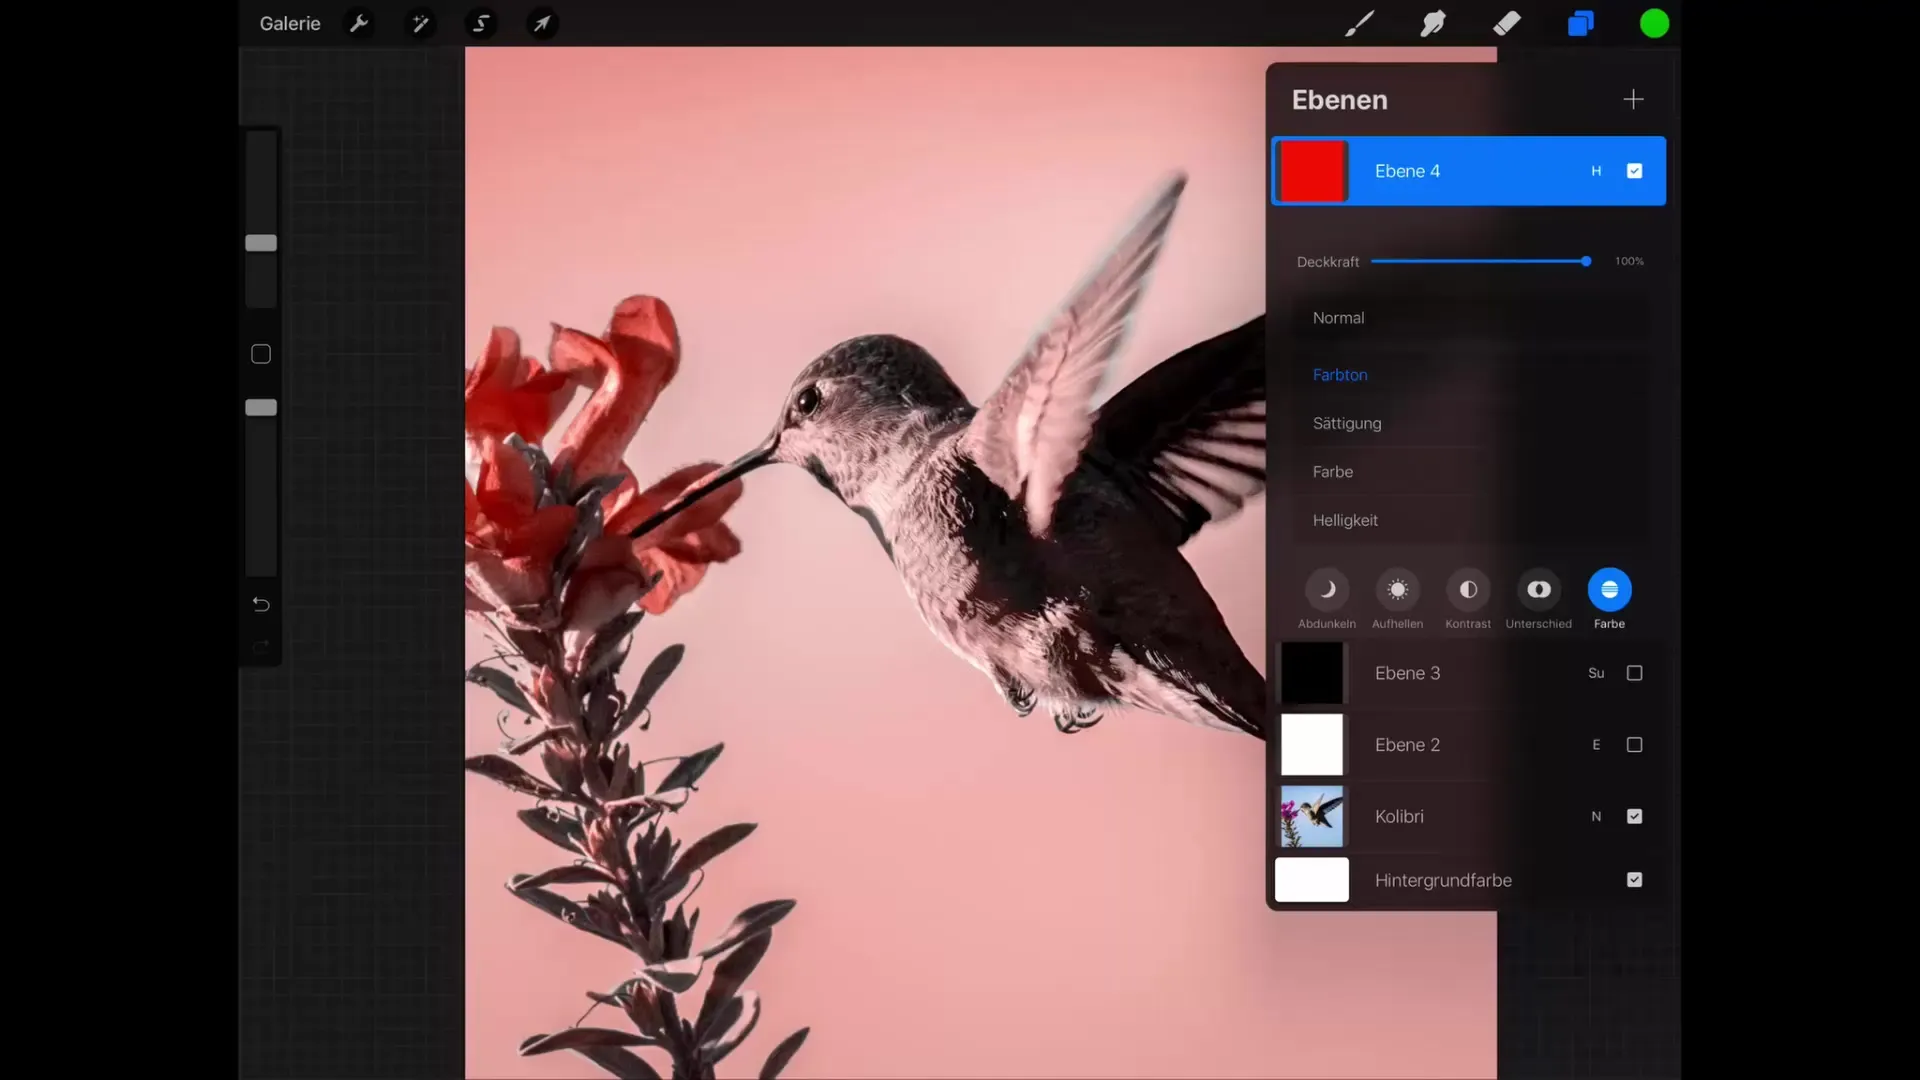
Task: Select the Kolibri layer name
Action: (x=1399, y=816)
